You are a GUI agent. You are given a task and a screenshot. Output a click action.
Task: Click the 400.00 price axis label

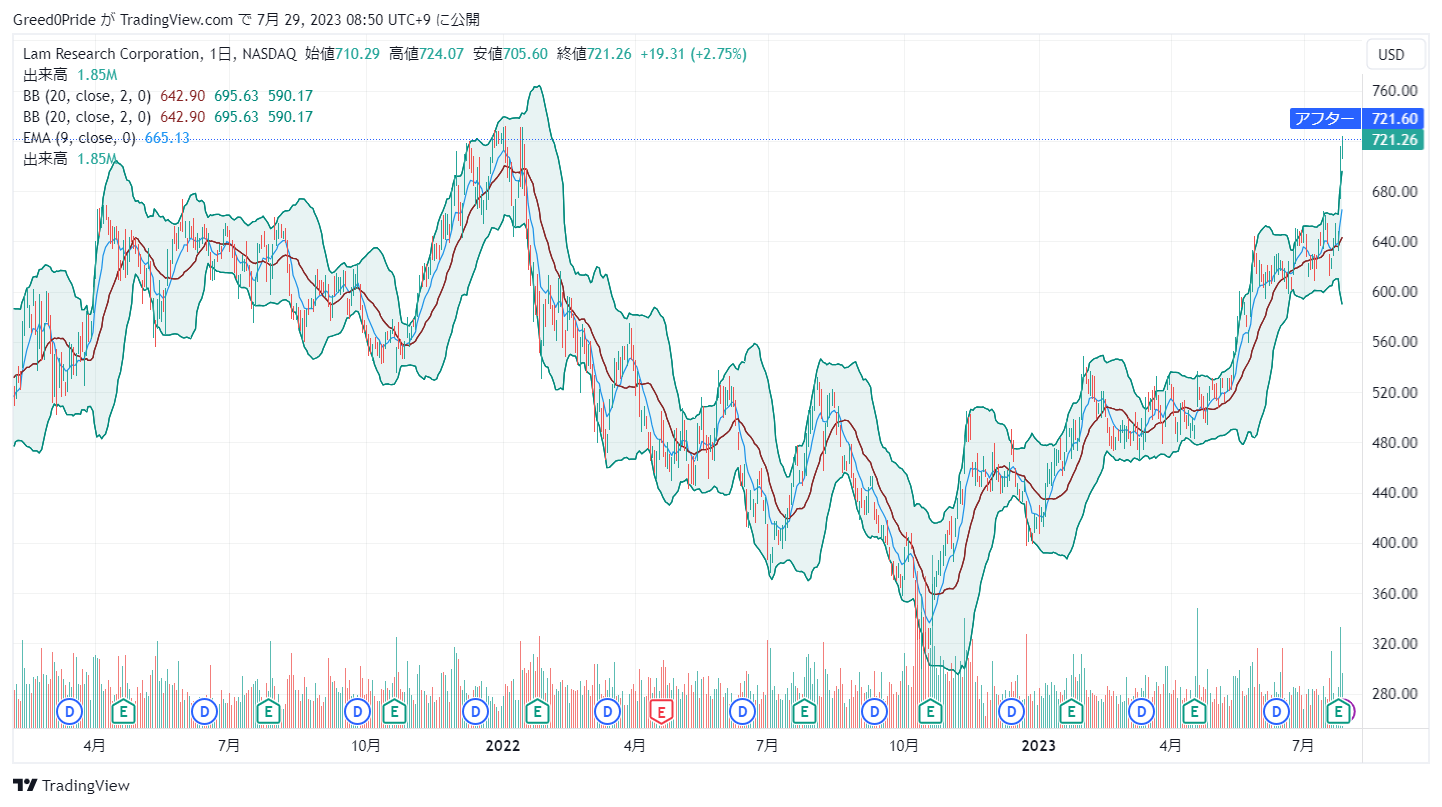pyautogui.click(x=1394, y=543)
